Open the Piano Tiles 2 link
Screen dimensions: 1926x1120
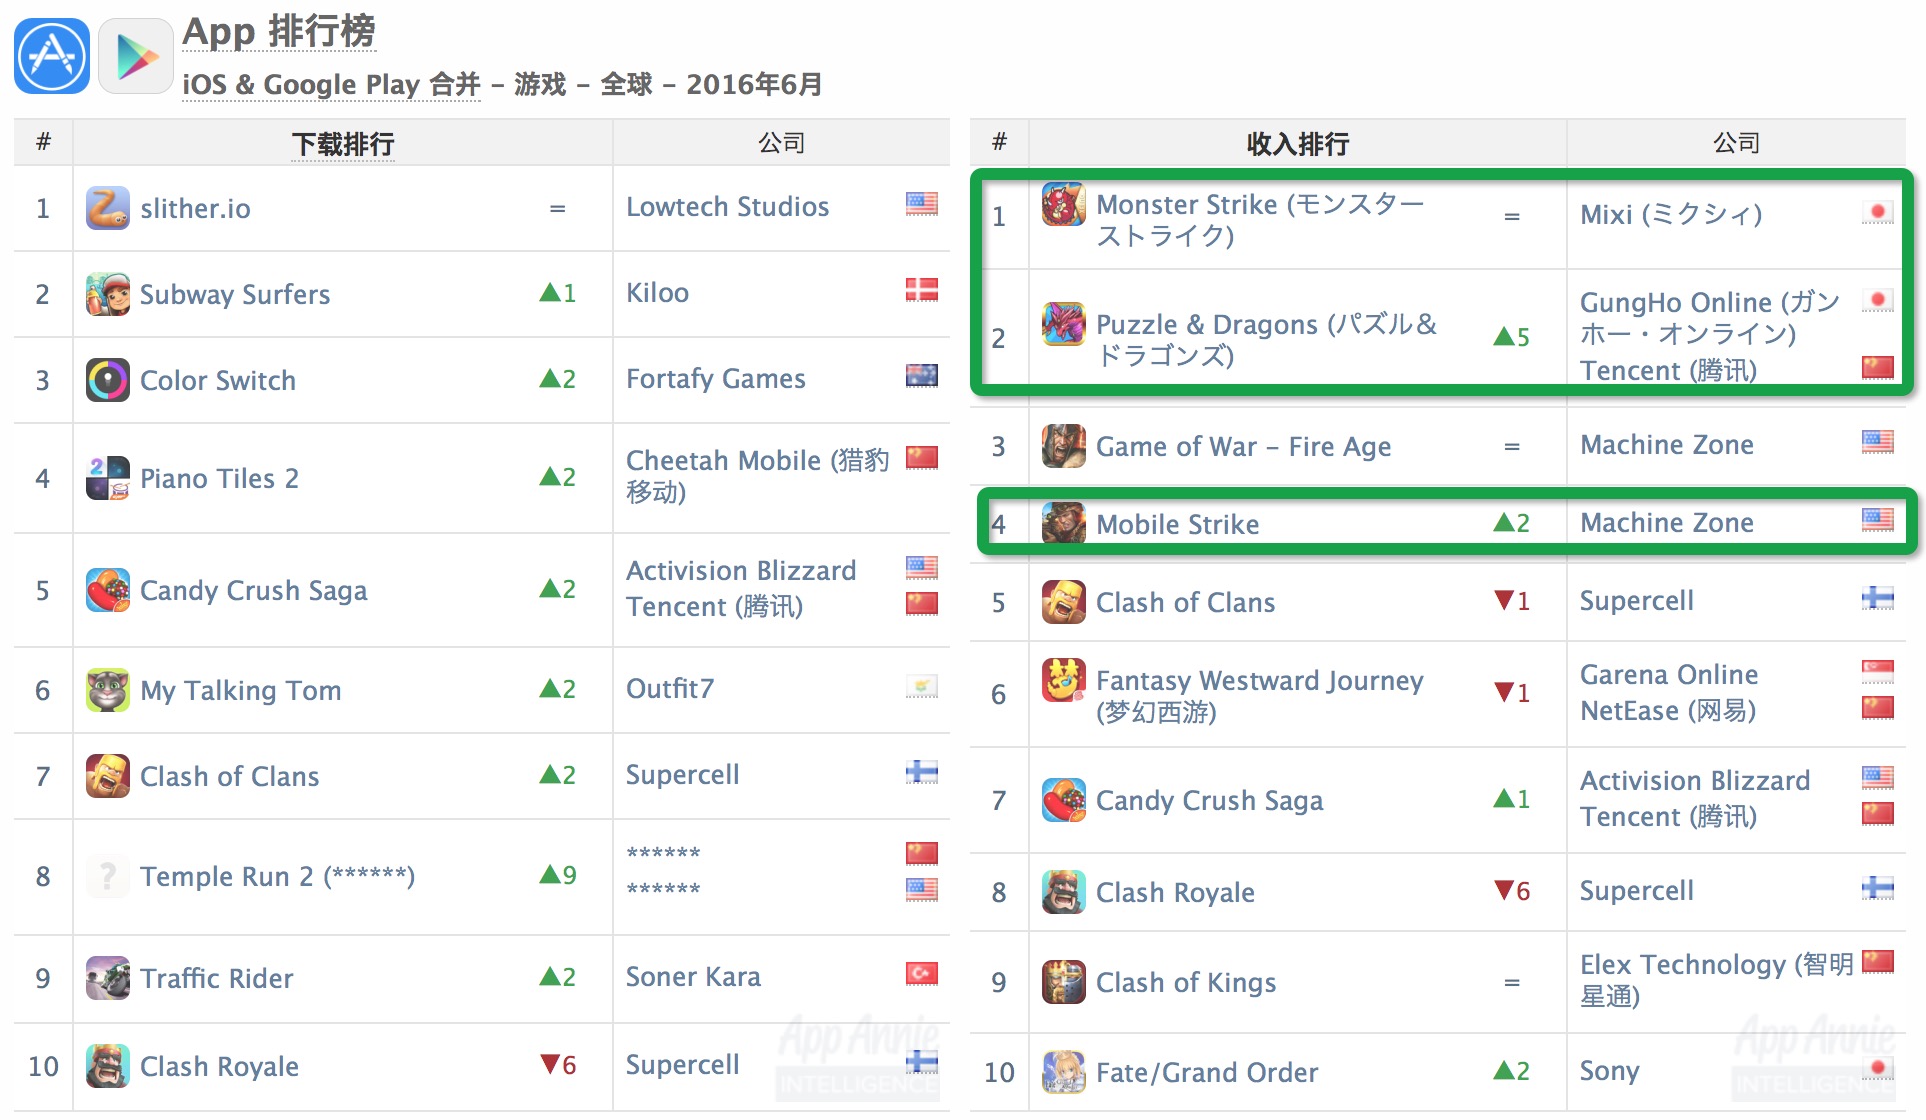pyautogui.click(x=219, y=478)
